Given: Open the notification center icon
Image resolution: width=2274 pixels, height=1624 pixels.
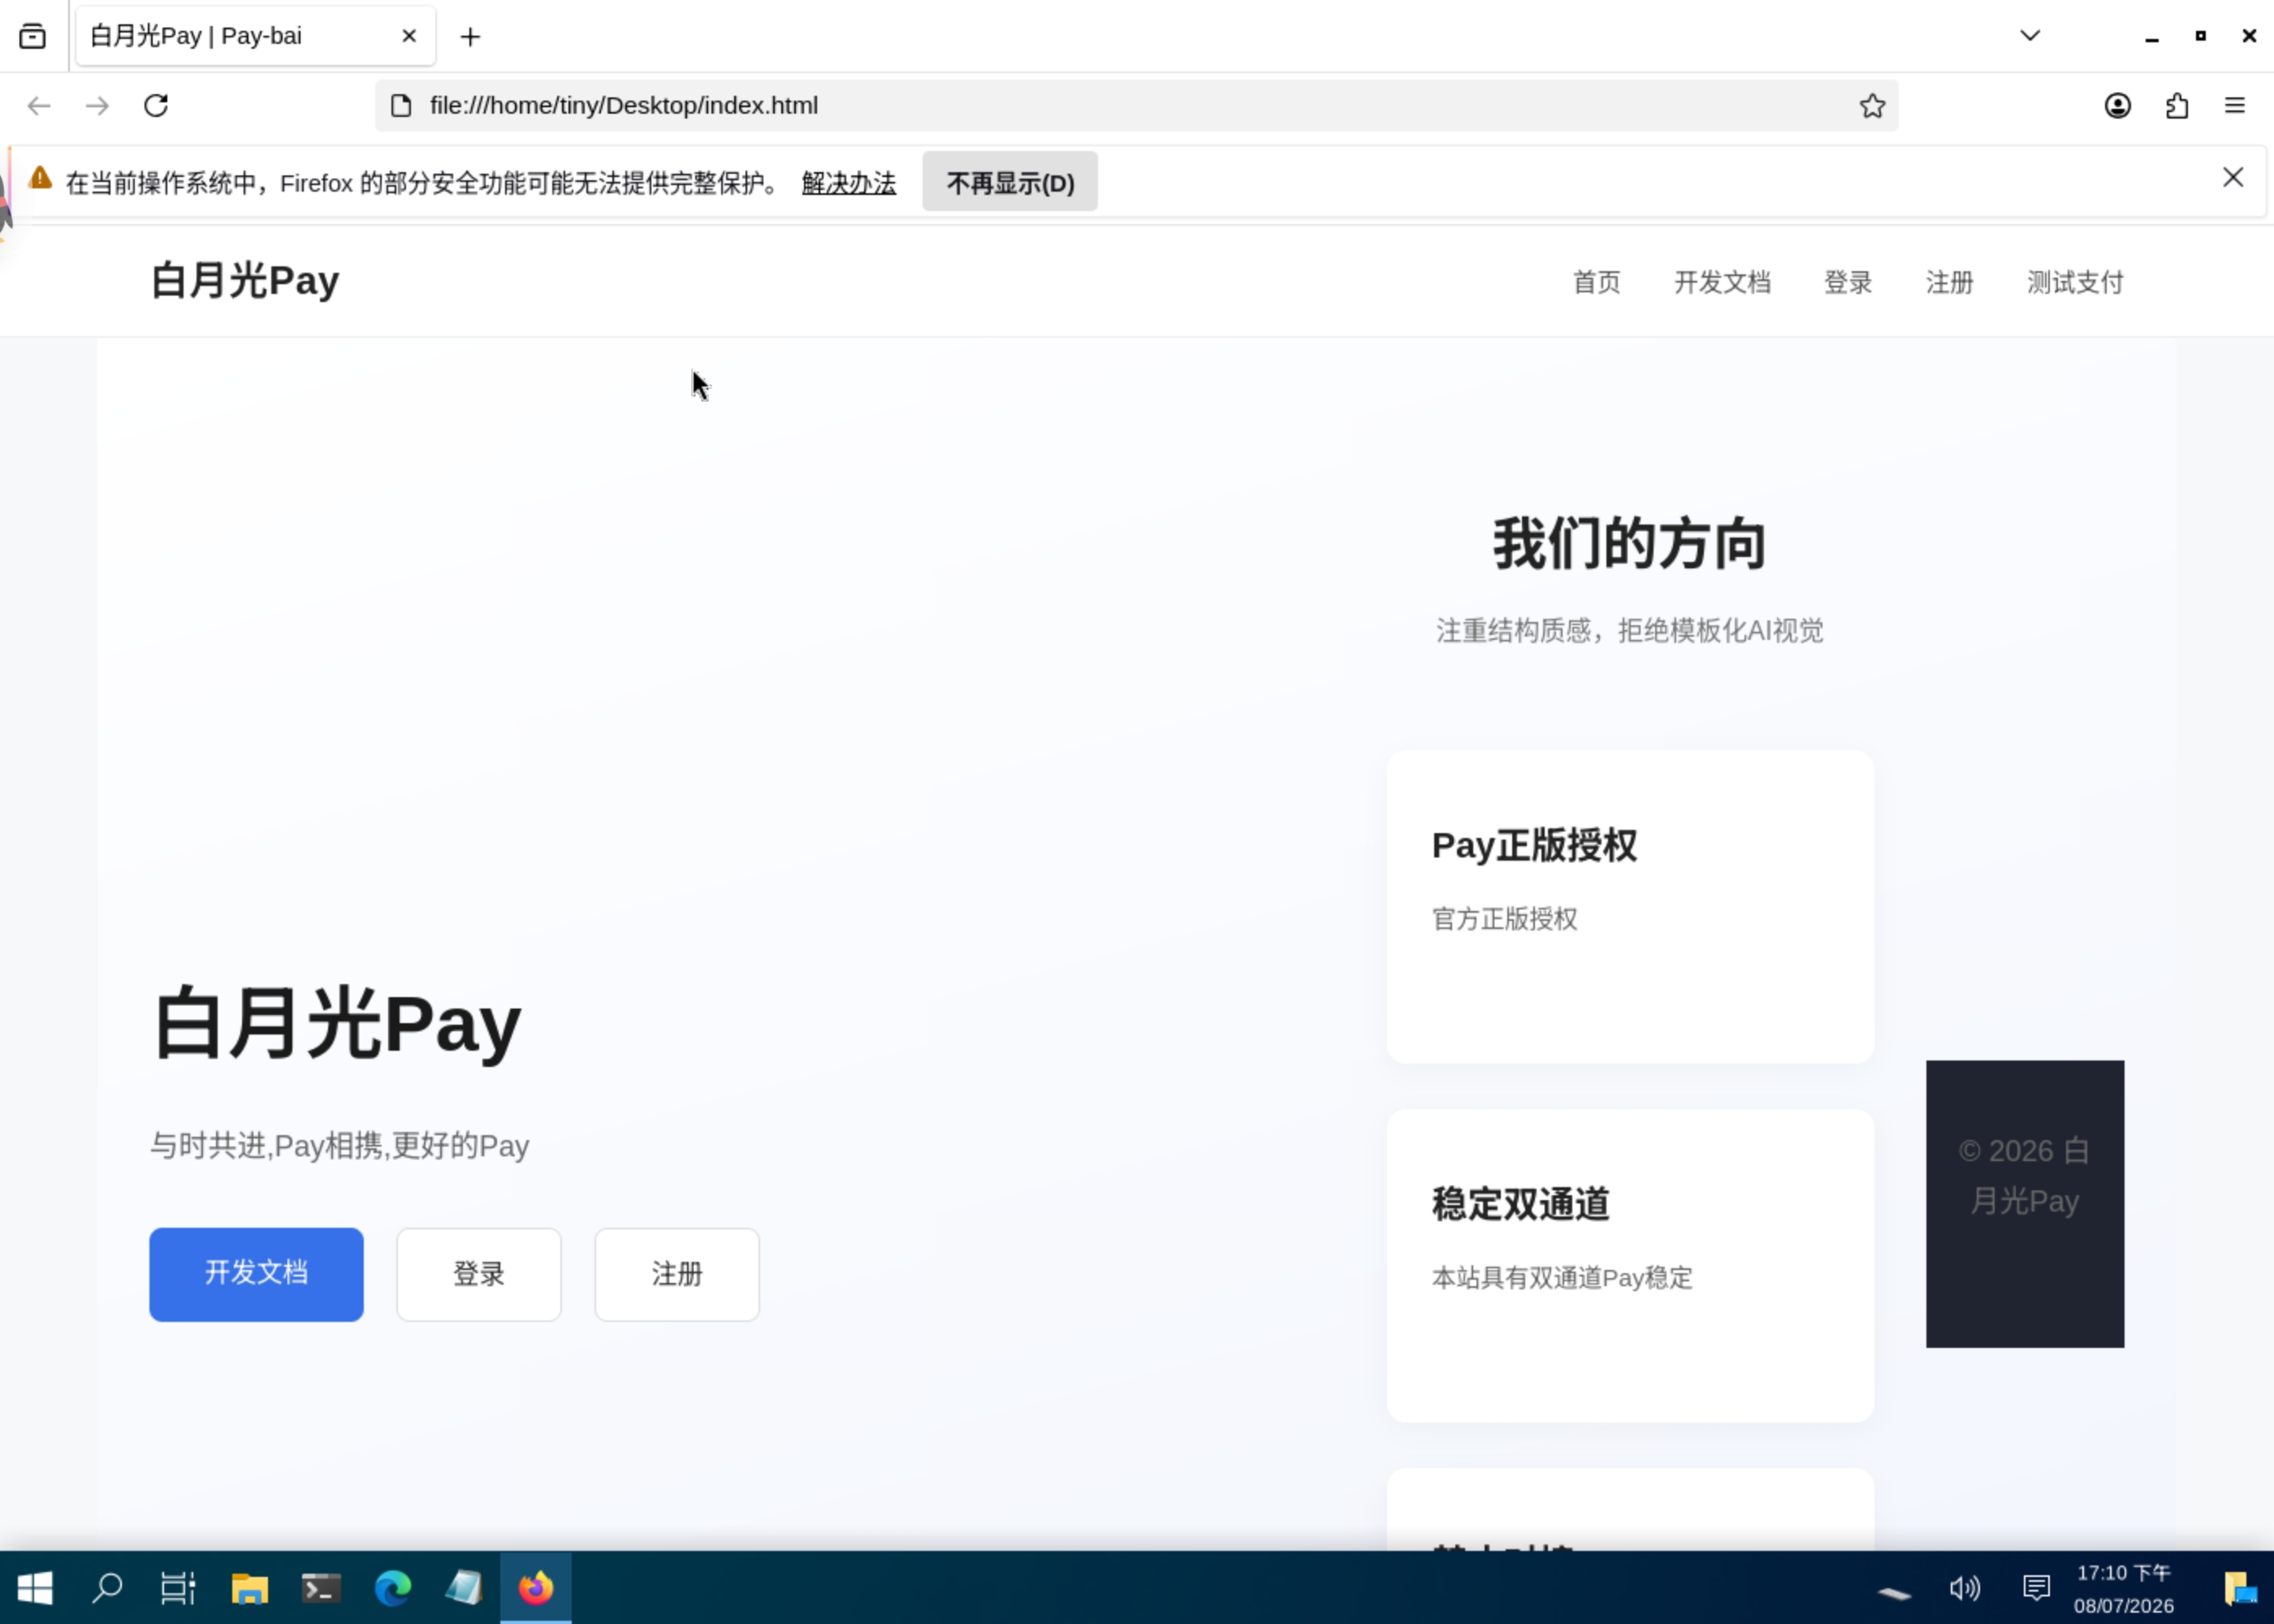Looking at the screenshot, I should pos(2036,1588).
